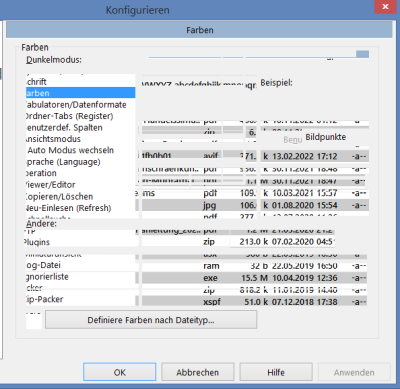The width and height of the screenshot is (400, 389).
Task: Confirm dialog with OK button
Action: 120,372
